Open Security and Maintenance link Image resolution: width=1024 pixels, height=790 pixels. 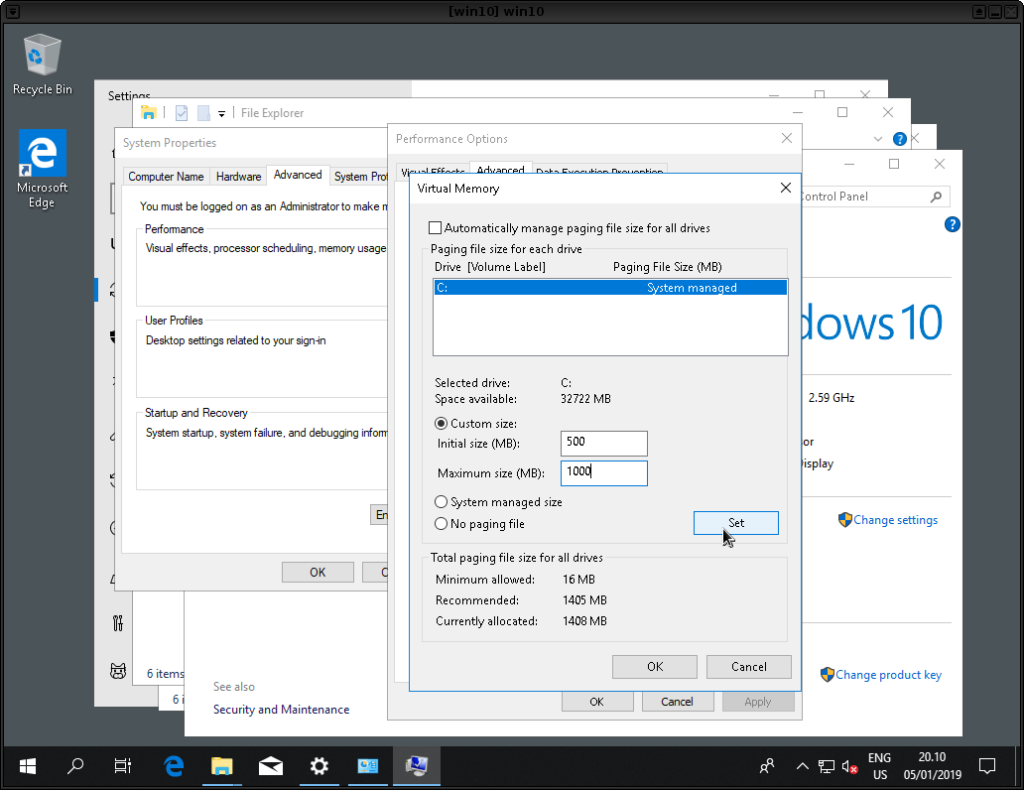(x=281, y=710)
